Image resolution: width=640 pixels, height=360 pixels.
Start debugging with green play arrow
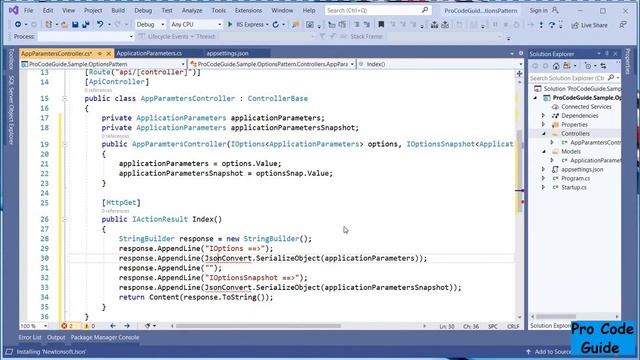click(230, 24)
